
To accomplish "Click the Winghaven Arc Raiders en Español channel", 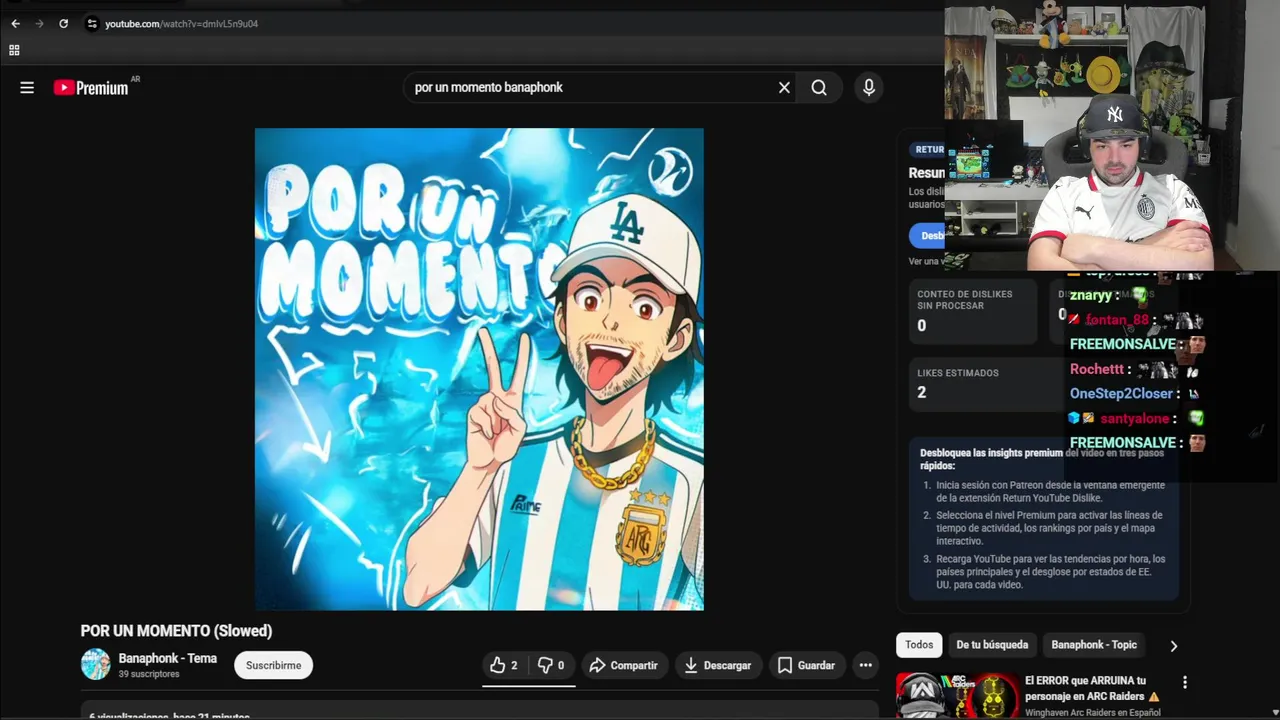I will (1092, 713).
